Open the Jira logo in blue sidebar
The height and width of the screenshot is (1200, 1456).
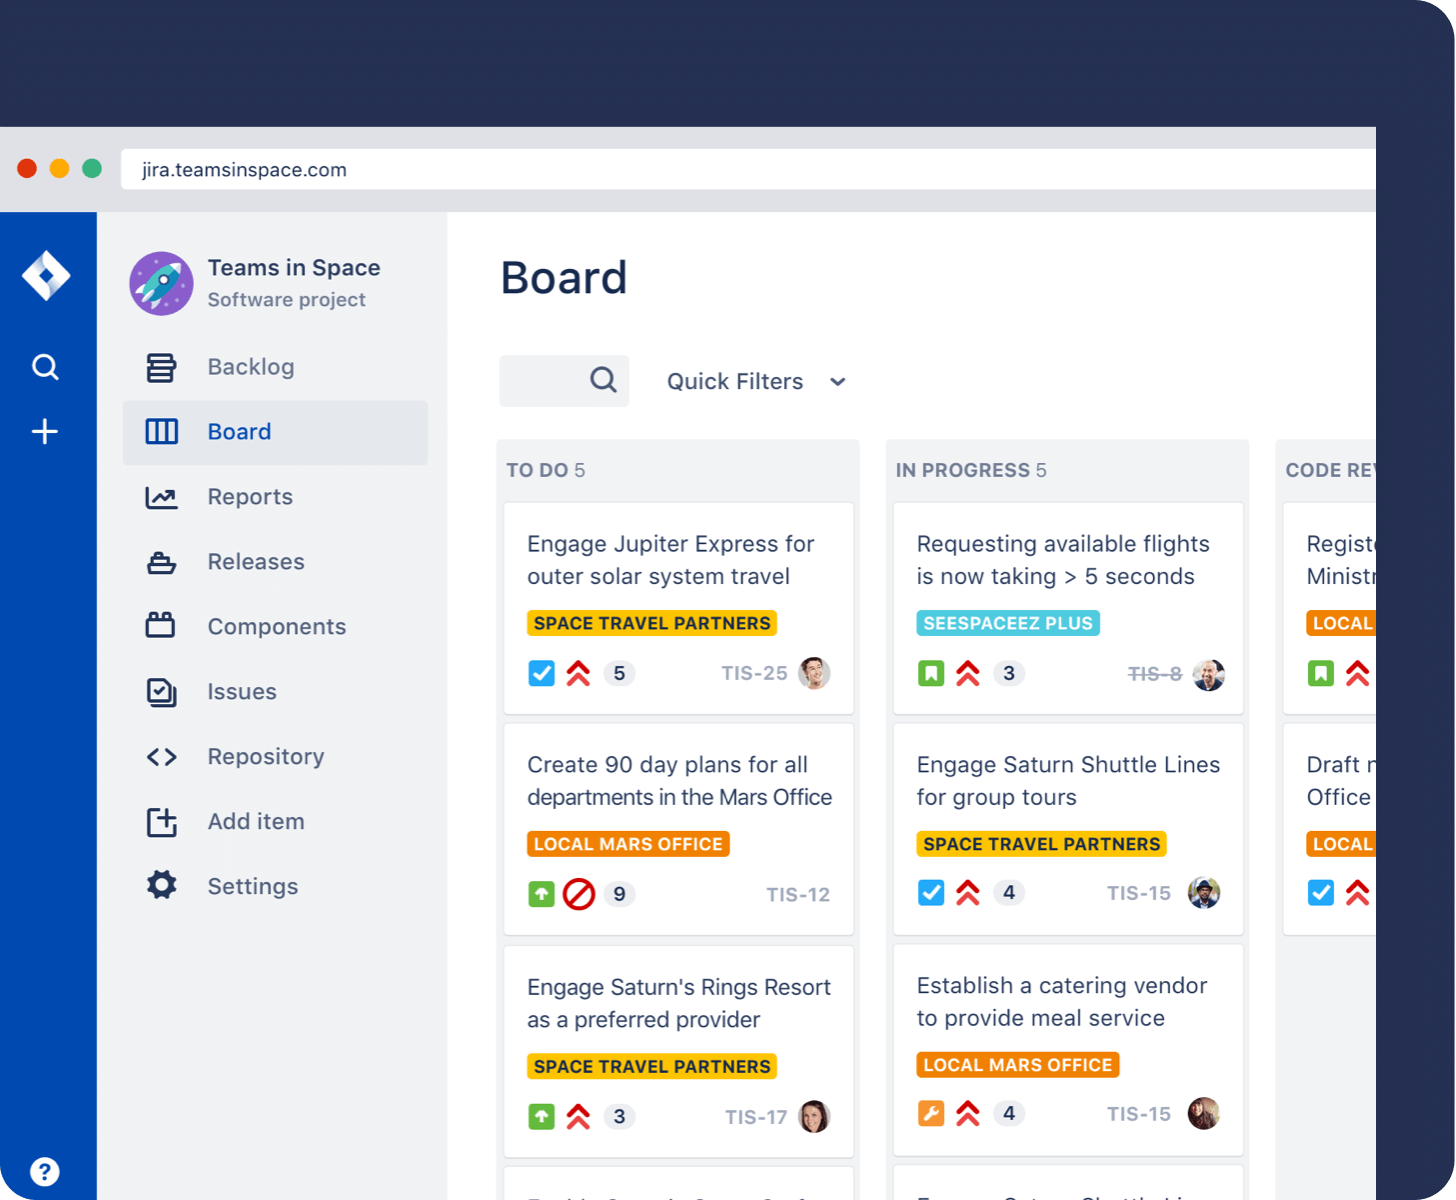[46, 275]
